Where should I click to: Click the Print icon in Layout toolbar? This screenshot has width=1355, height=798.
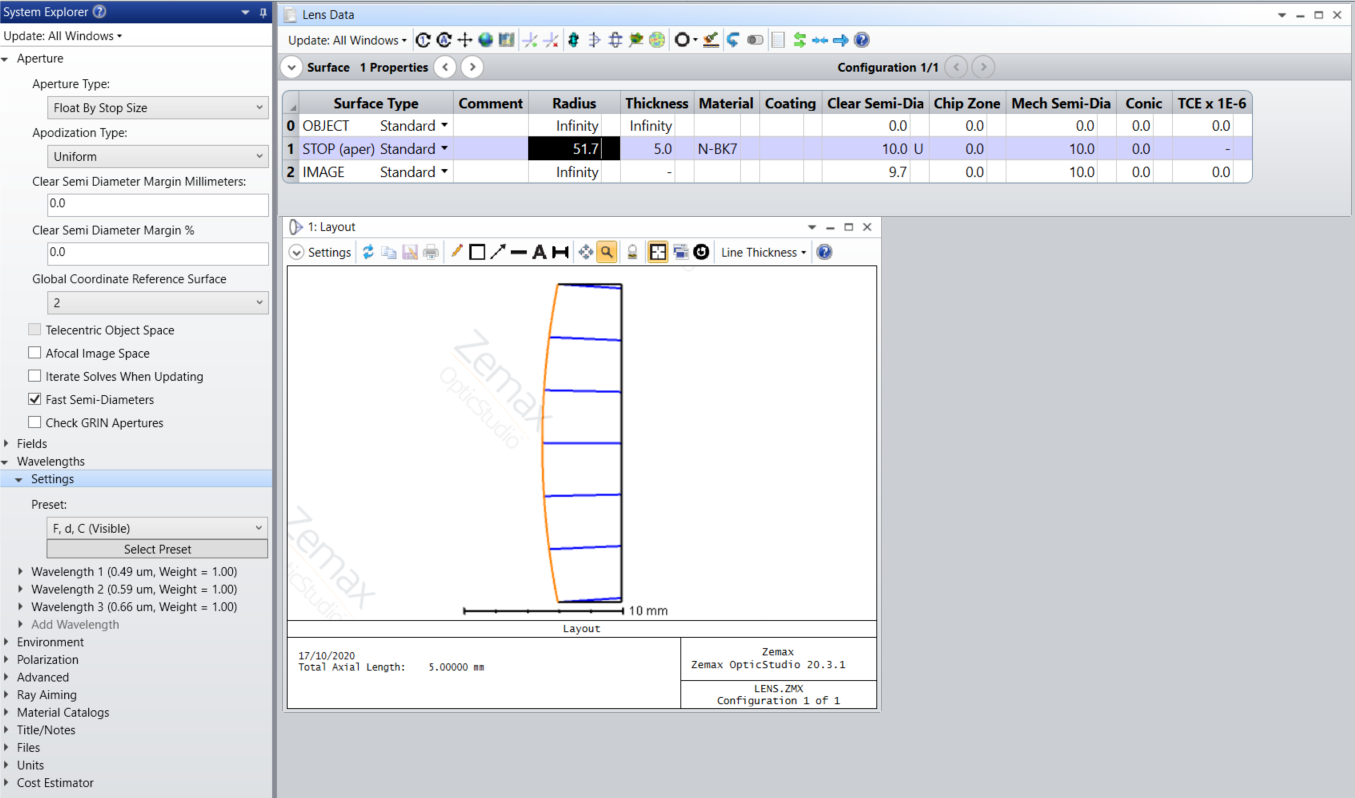tap(431, 252)
